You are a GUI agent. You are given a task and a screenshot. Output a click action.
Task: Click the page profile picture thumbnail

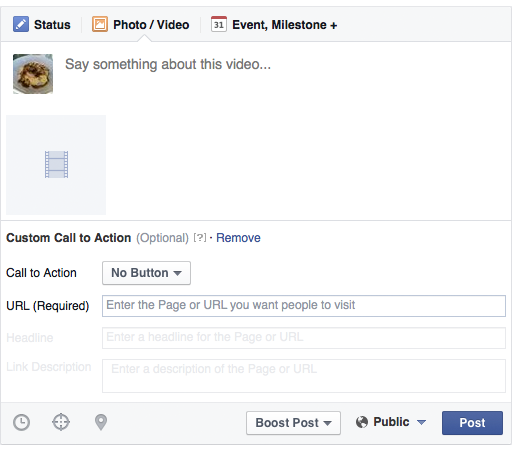coord(33,74)
